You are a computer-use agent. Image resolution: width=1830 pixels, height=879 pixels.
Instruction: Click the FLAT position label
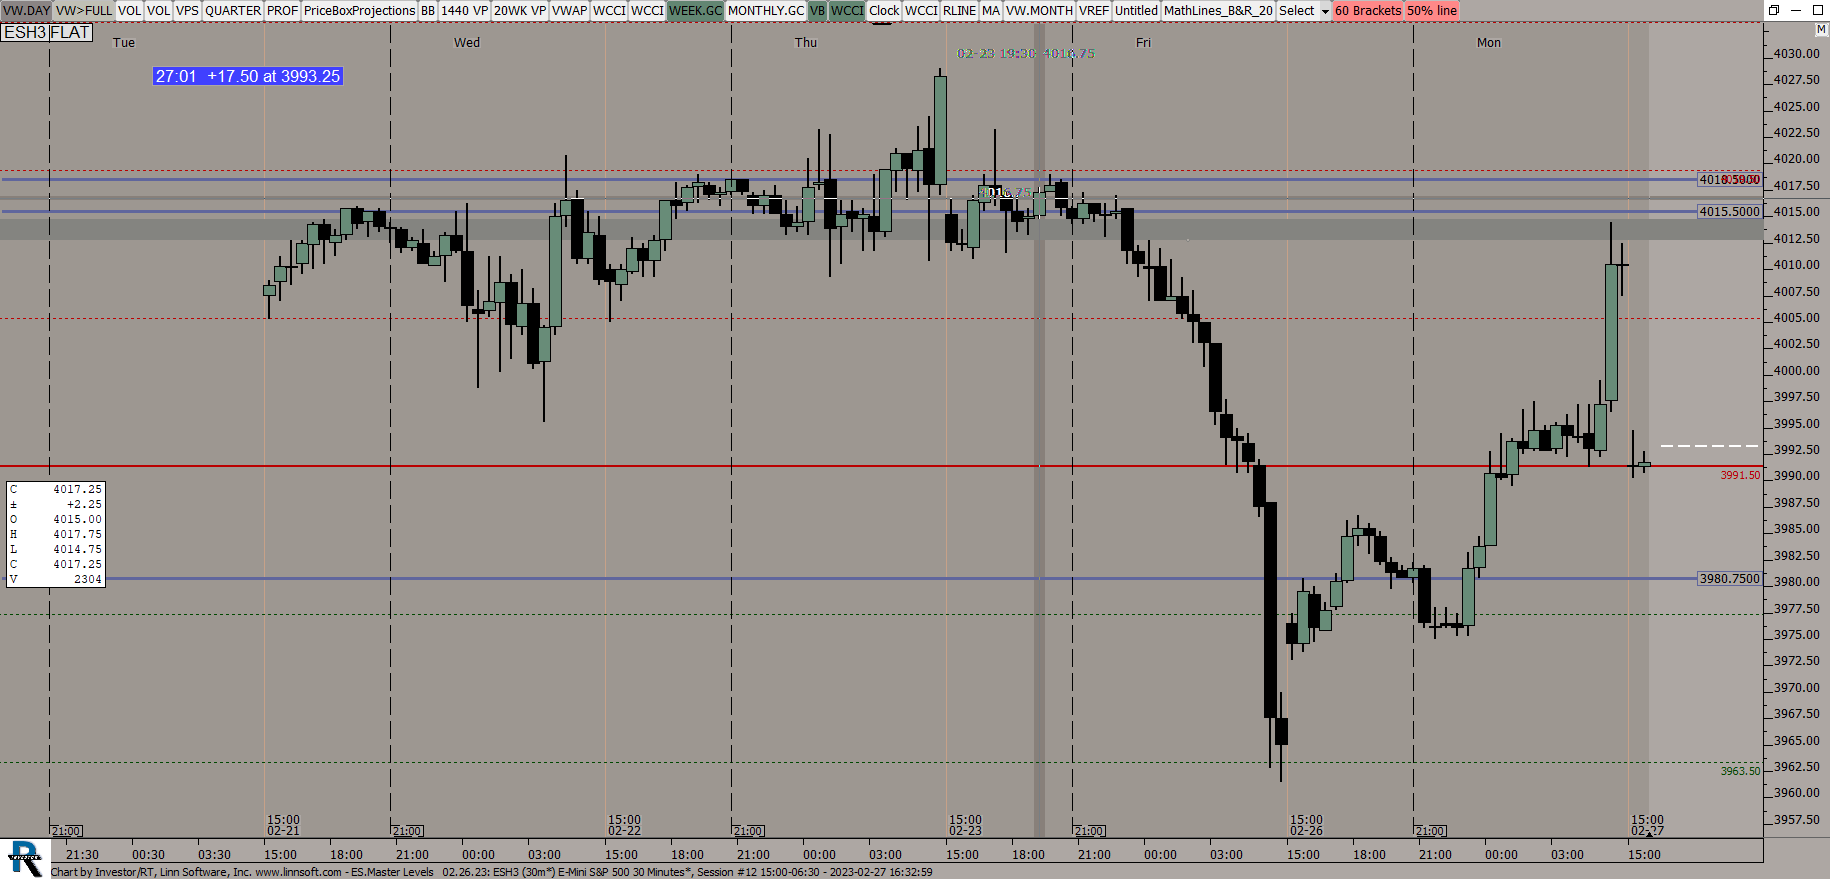pyautogui.click(x=70, y=32)
